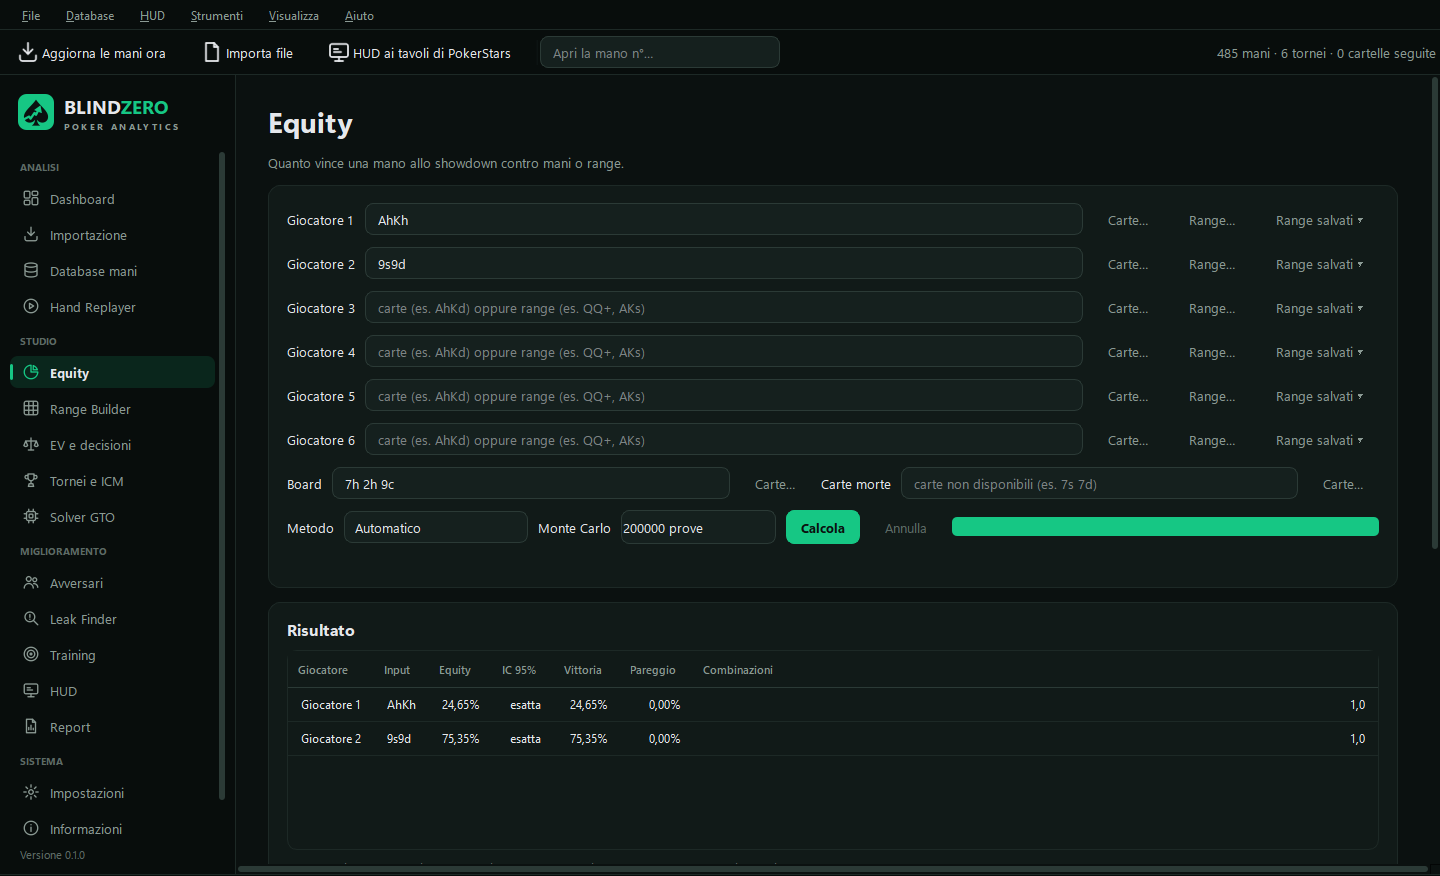Open the File menu

pos(31,15)
